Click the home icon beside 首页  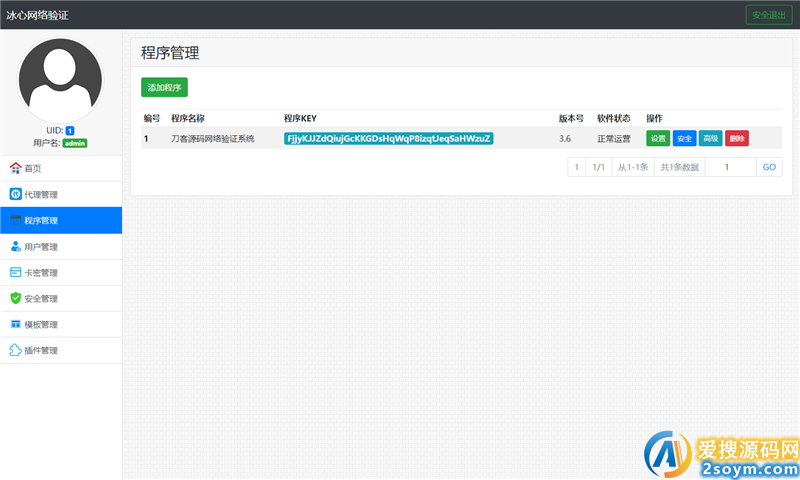coord(15,168)
